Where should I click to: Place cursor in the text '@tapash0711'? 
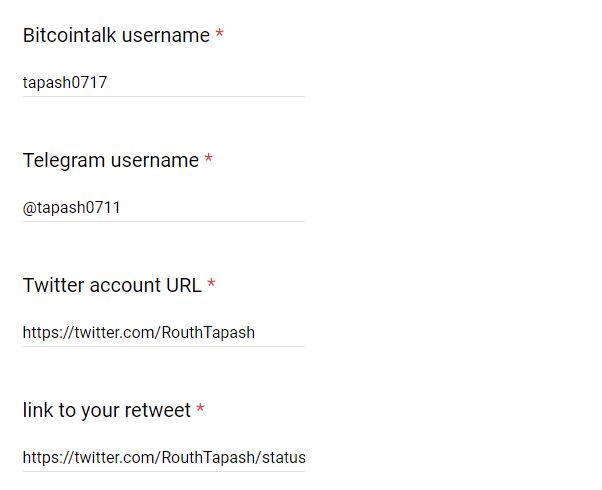point(72,208)
